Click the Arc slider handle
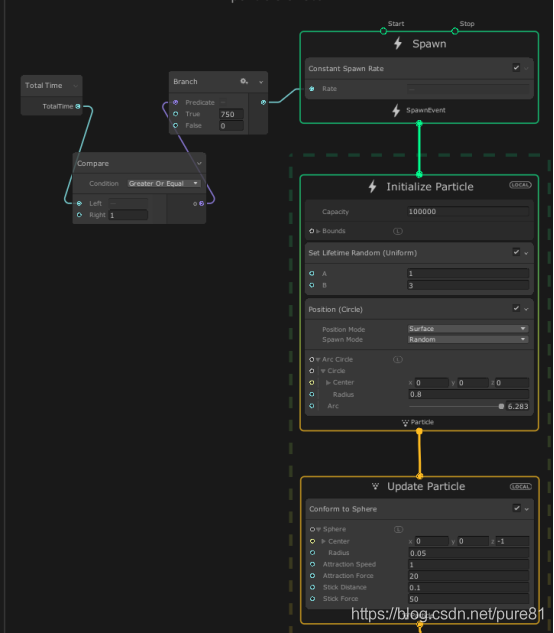This screenshot has height=633, width=554. tap(501, 407)
